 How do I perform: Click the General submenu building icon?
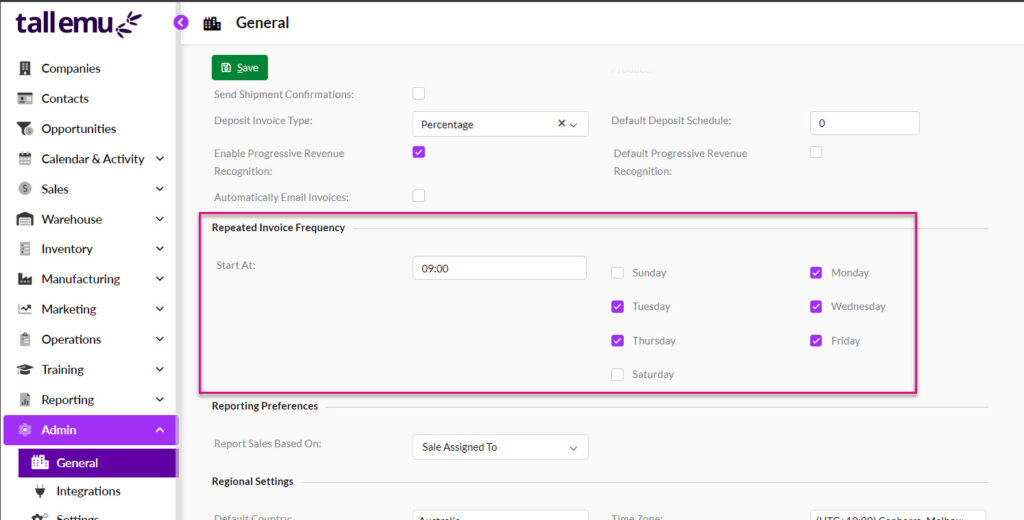40,463
